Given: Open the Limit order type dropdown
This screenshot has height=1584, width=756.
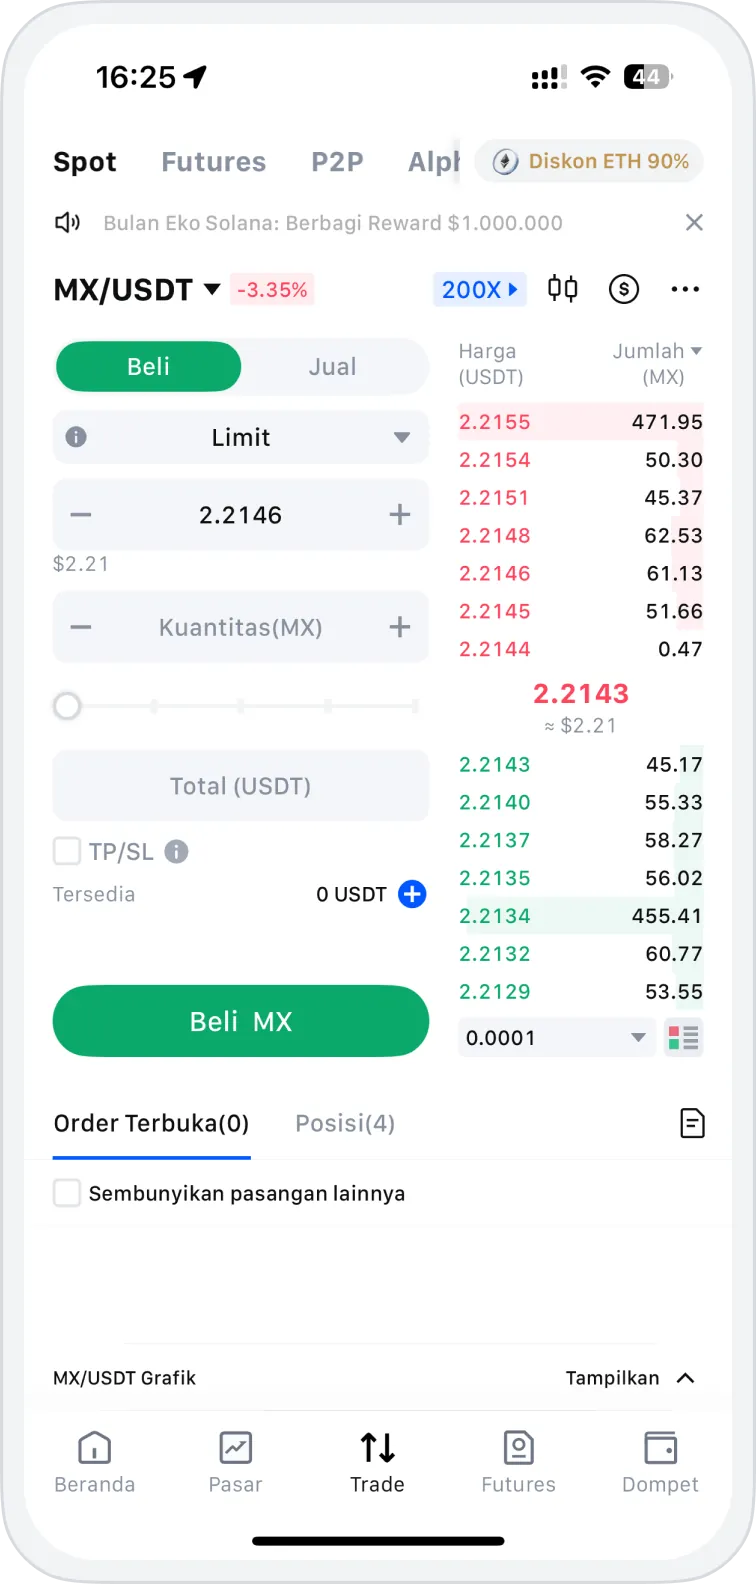Looking at the screenshot, I should [x=241, y=437].
